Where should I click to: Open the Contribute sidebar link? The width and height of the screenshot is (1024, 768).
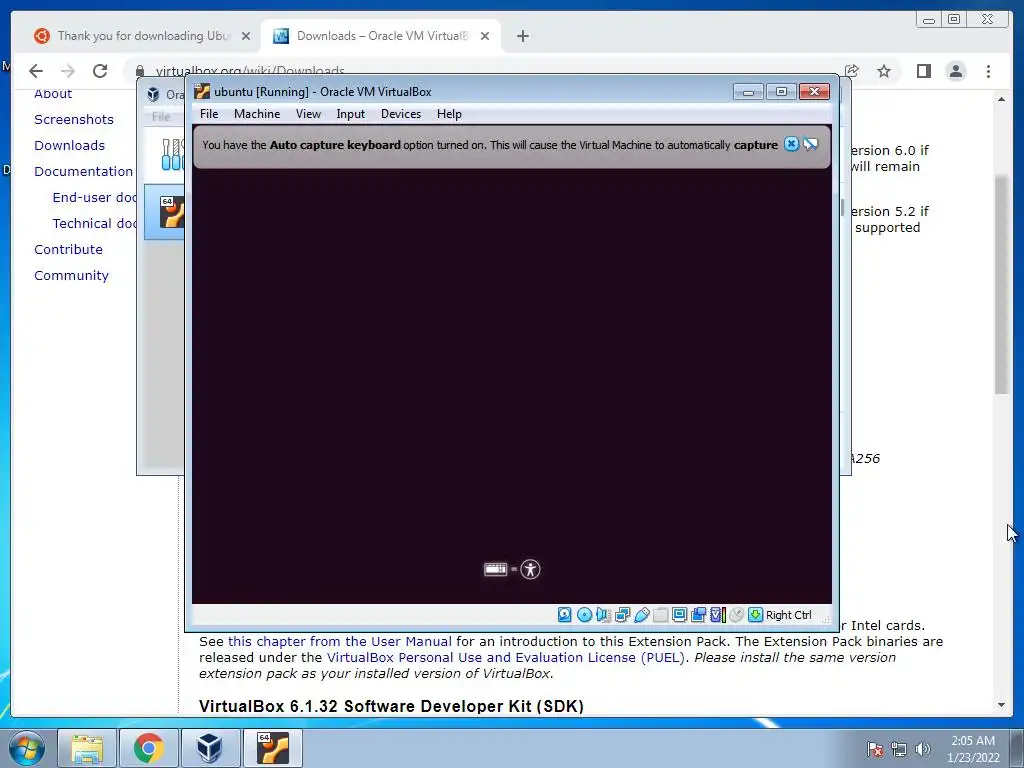68,249
